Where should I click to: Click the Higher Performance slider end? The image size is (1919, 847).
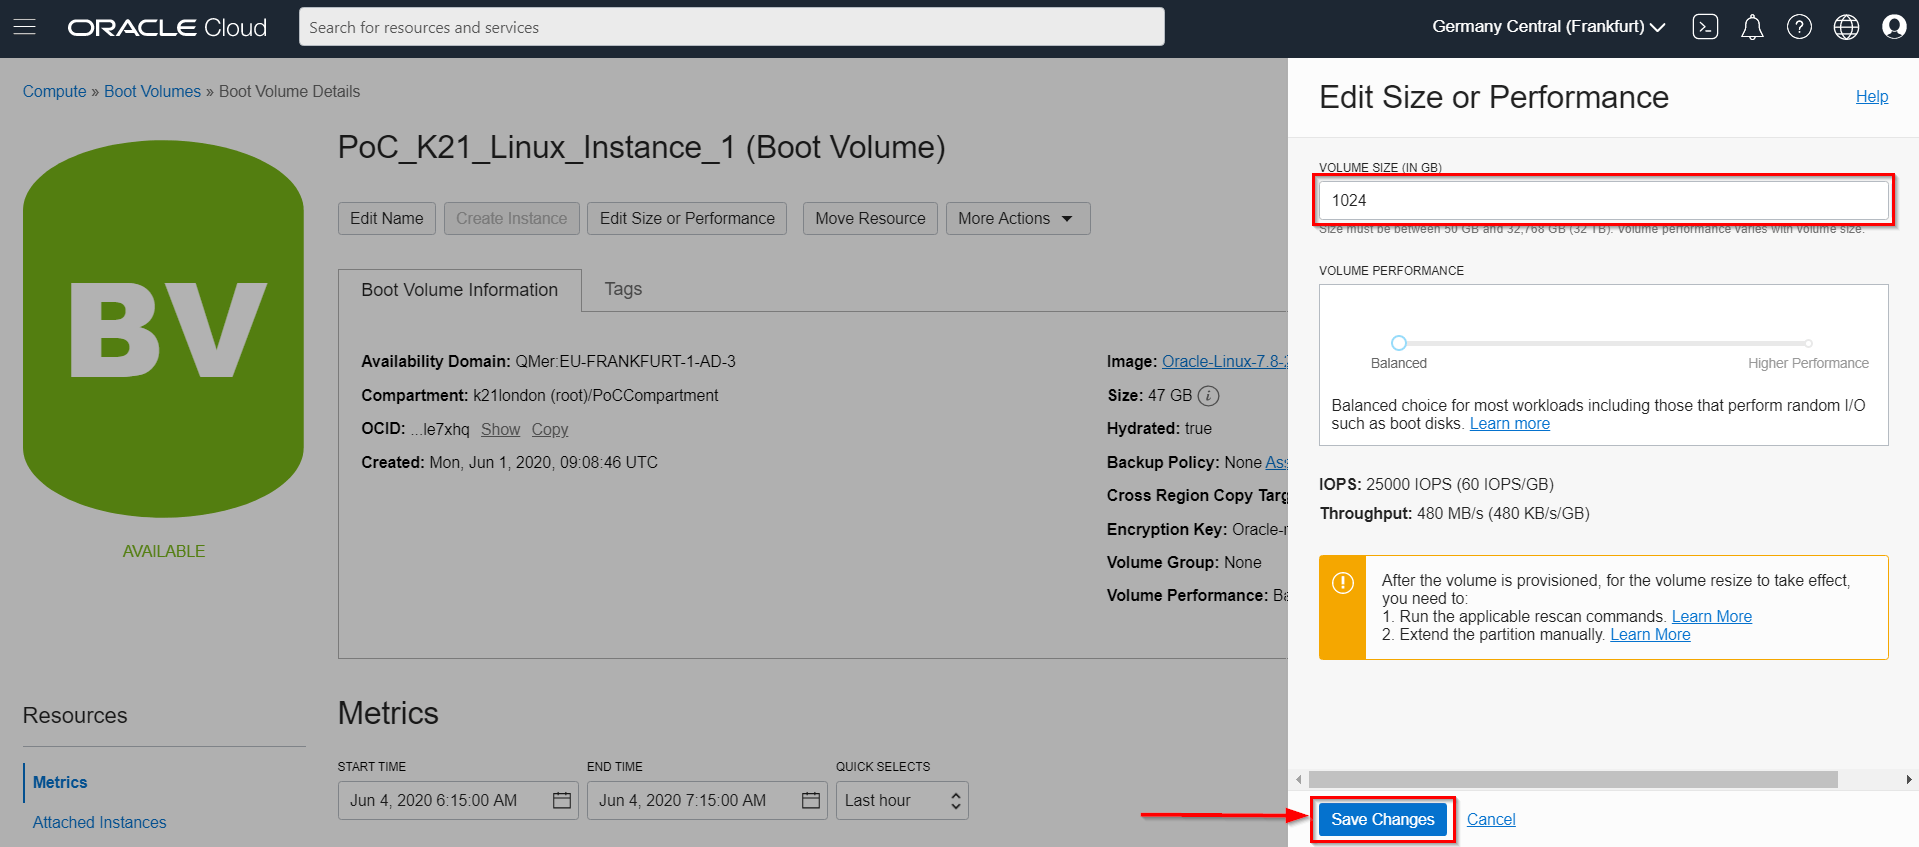(1808, 343)
